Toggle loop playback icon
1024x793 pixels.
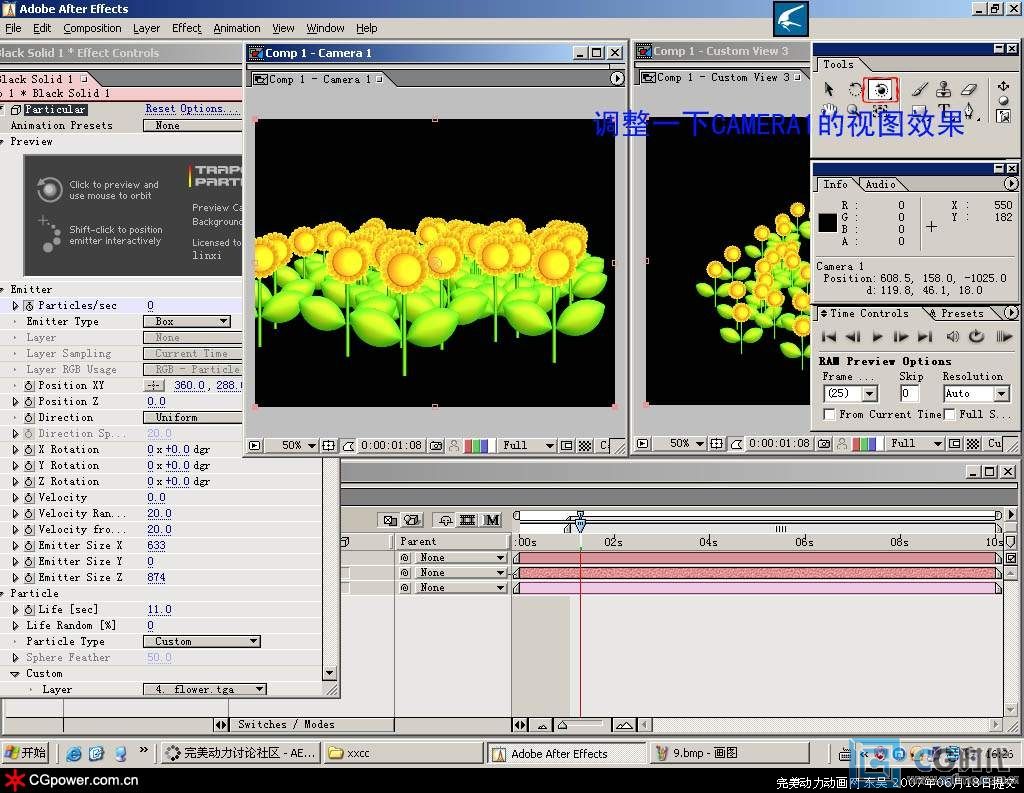(976, 337)
